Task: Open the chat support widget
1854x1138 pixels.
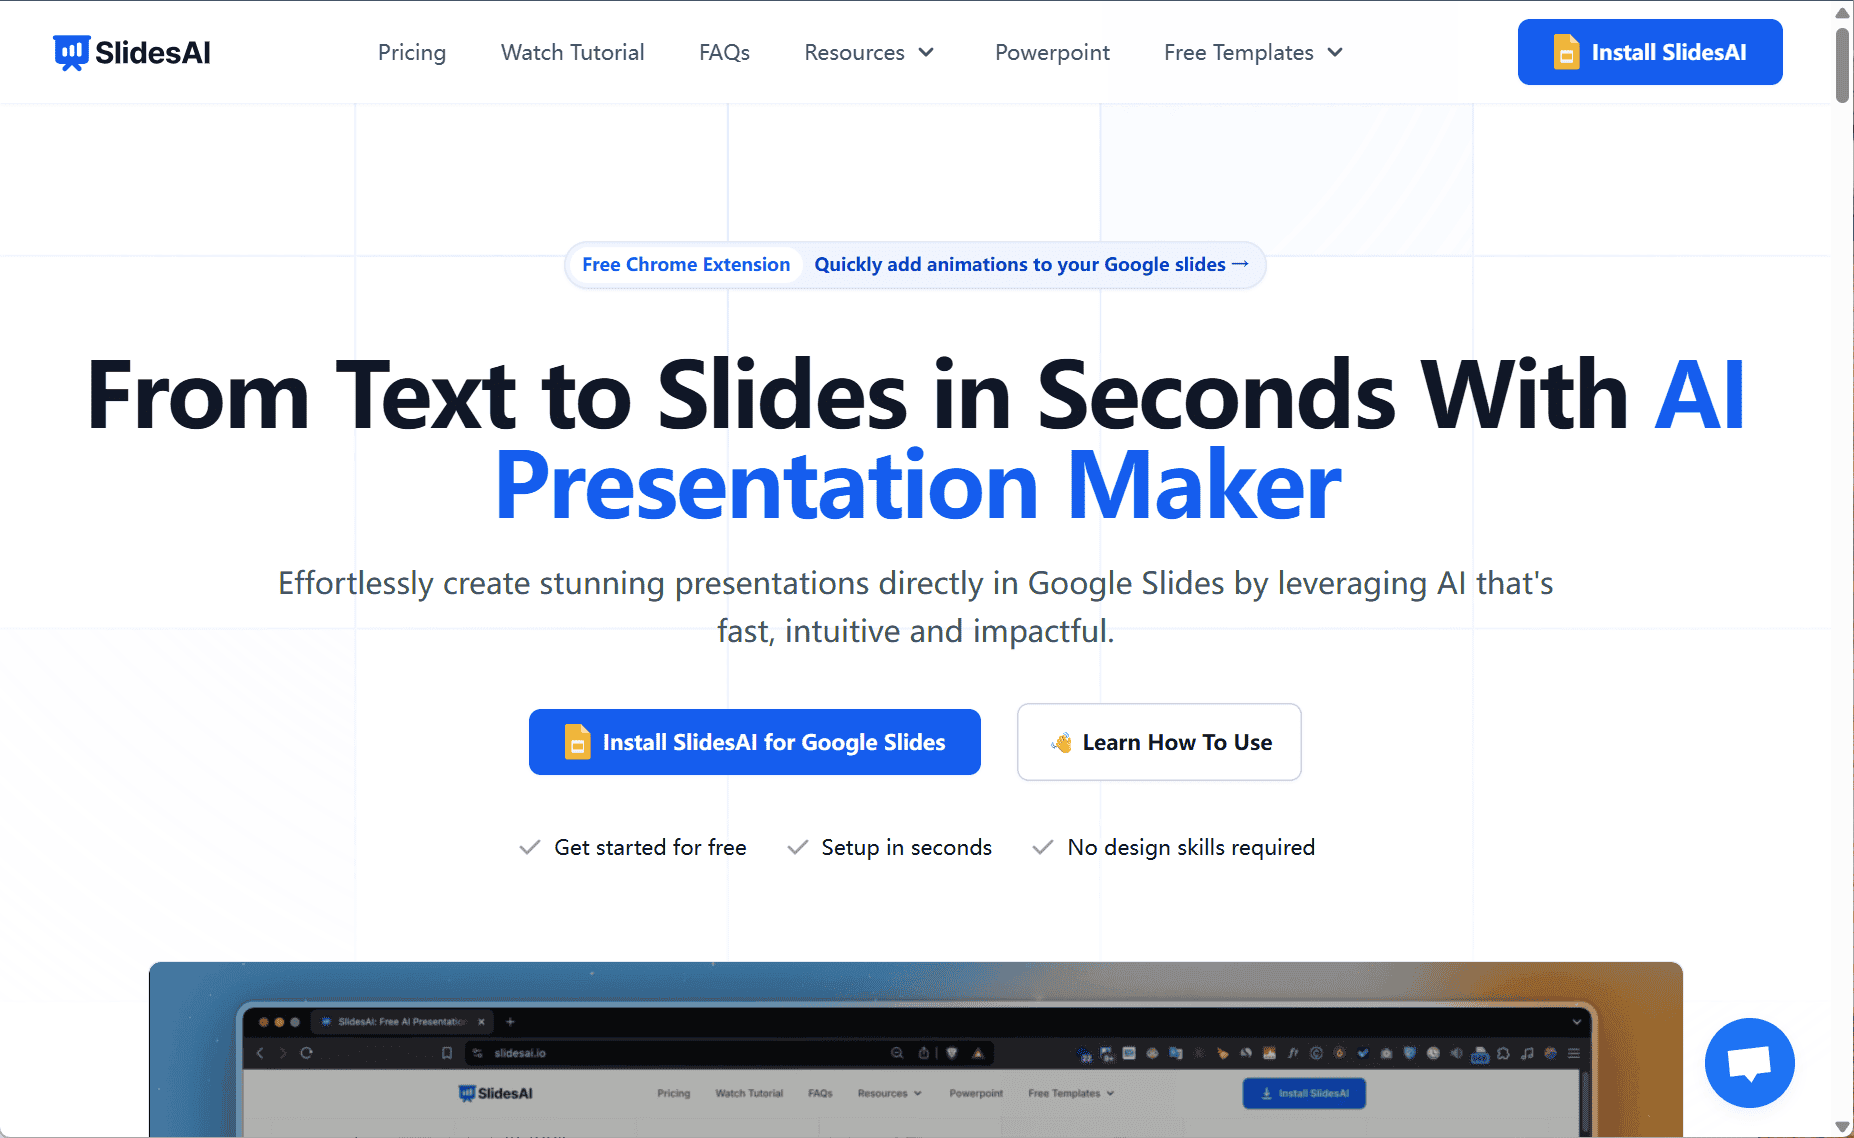Action: (x=1749, y=1063)
